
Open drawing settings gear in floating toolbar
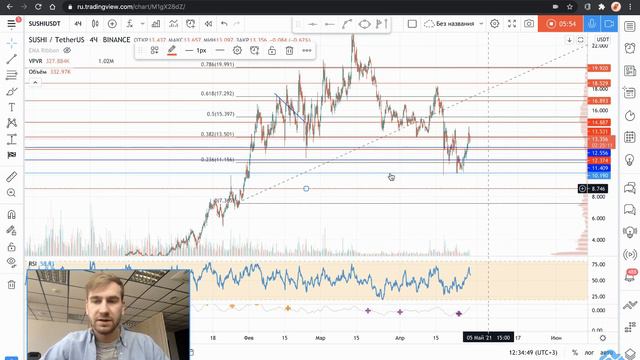coord(237,51)
